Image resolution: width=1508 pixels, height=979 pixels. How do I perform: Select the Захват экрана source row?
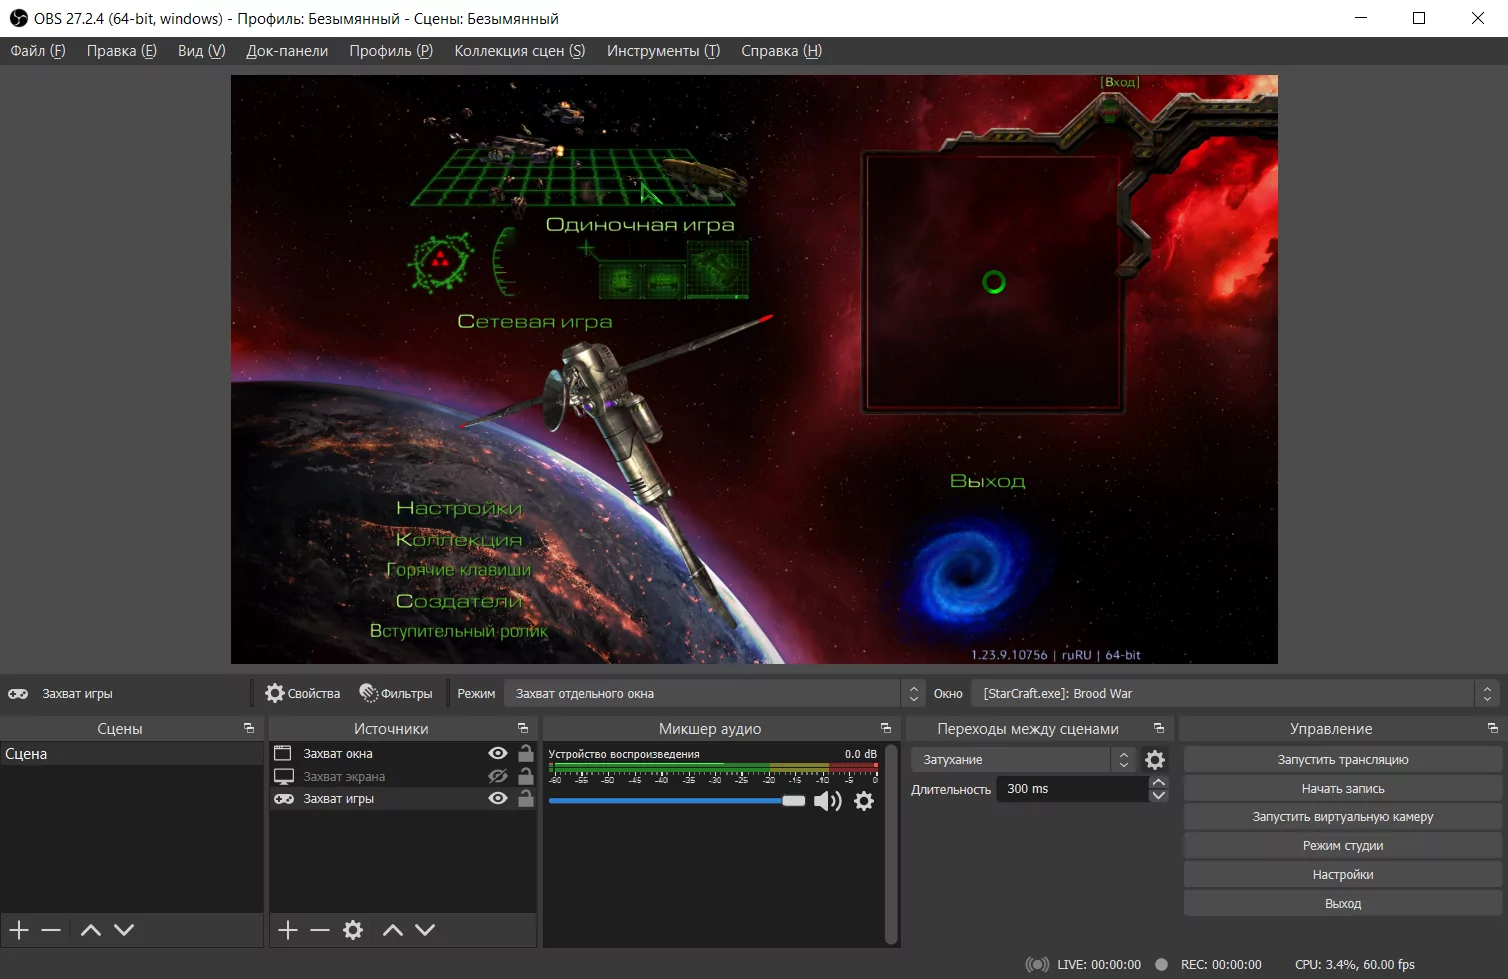(x=403, y=776)
